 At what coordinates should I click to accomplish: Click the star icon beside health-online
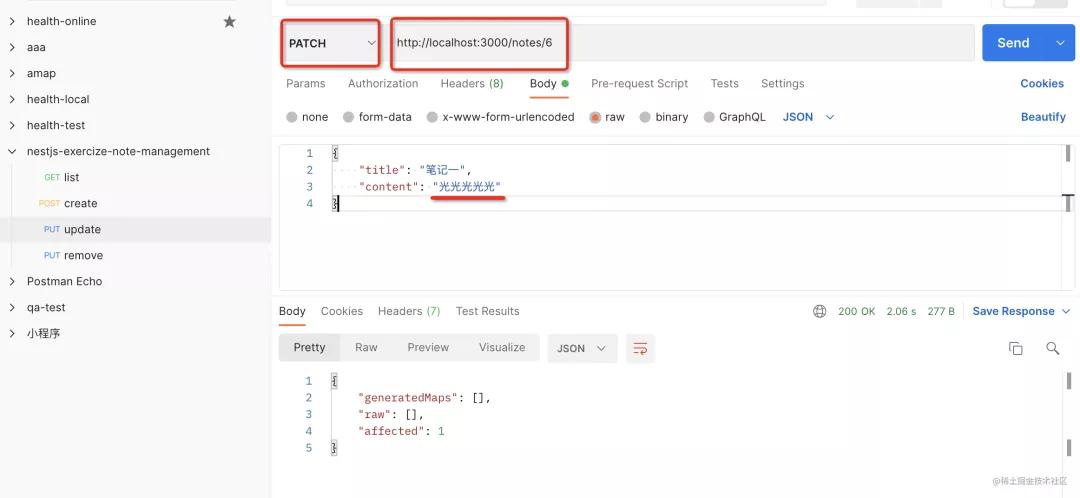click(229, 21)
